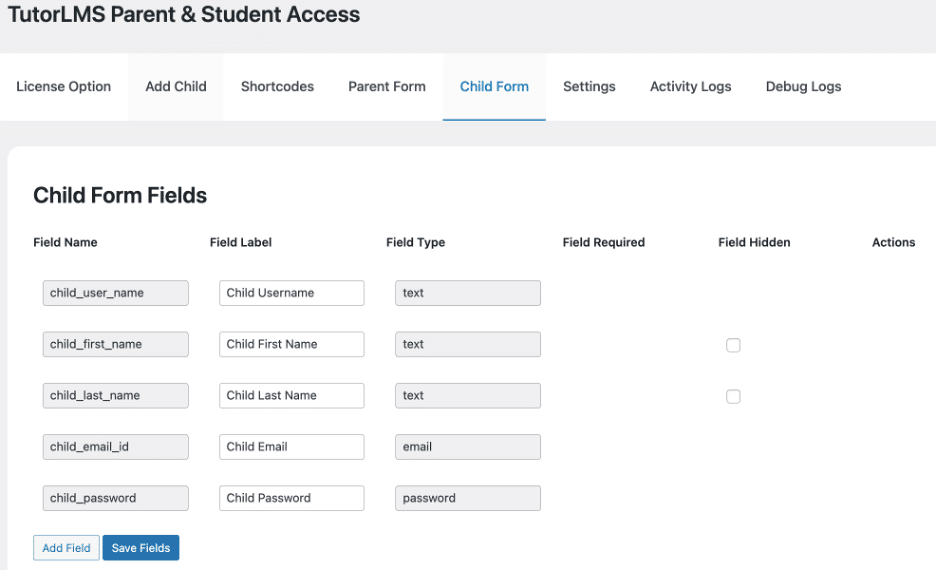Select the Child Form tab
This screenshot has width=936, height=570.
point(494,87)
